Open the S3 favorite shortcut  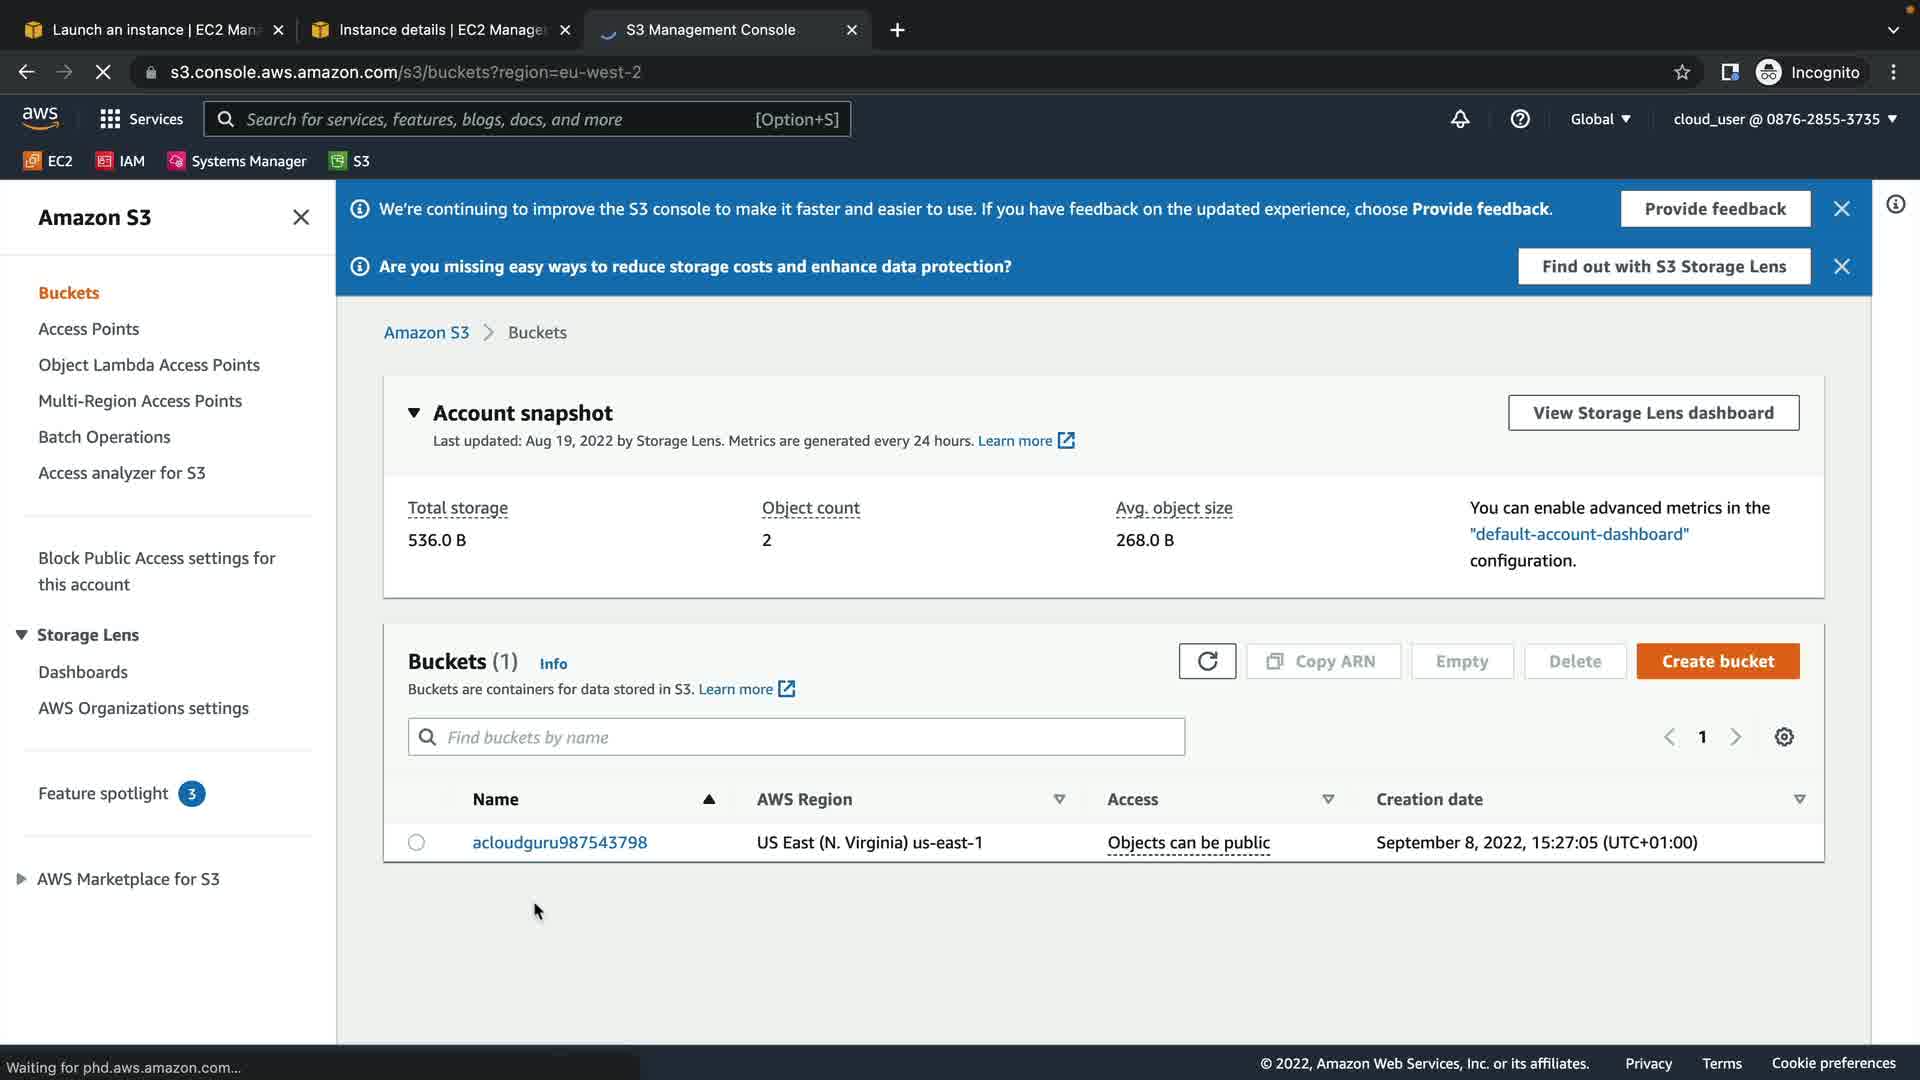(x=350, y=161)
